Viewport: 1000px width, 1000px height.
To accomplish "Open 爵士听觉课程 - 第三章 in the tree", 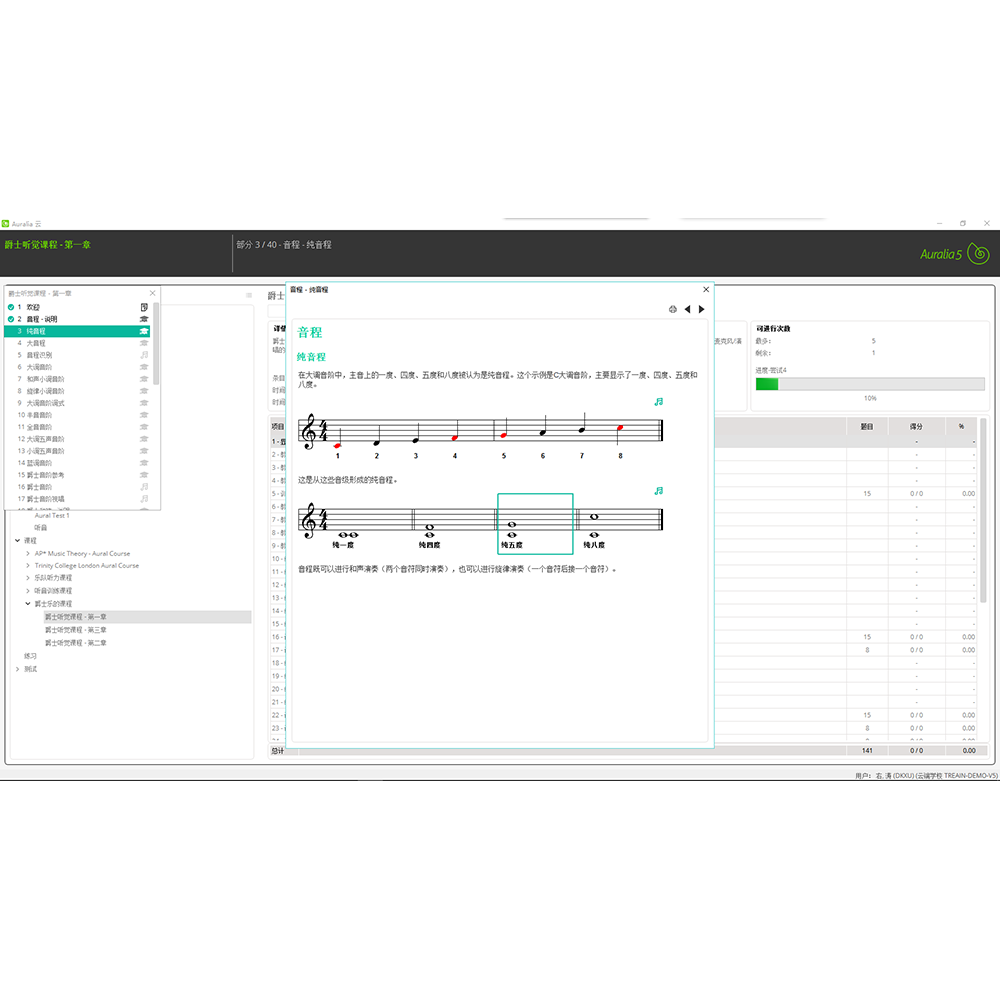I will pos(76,630).
